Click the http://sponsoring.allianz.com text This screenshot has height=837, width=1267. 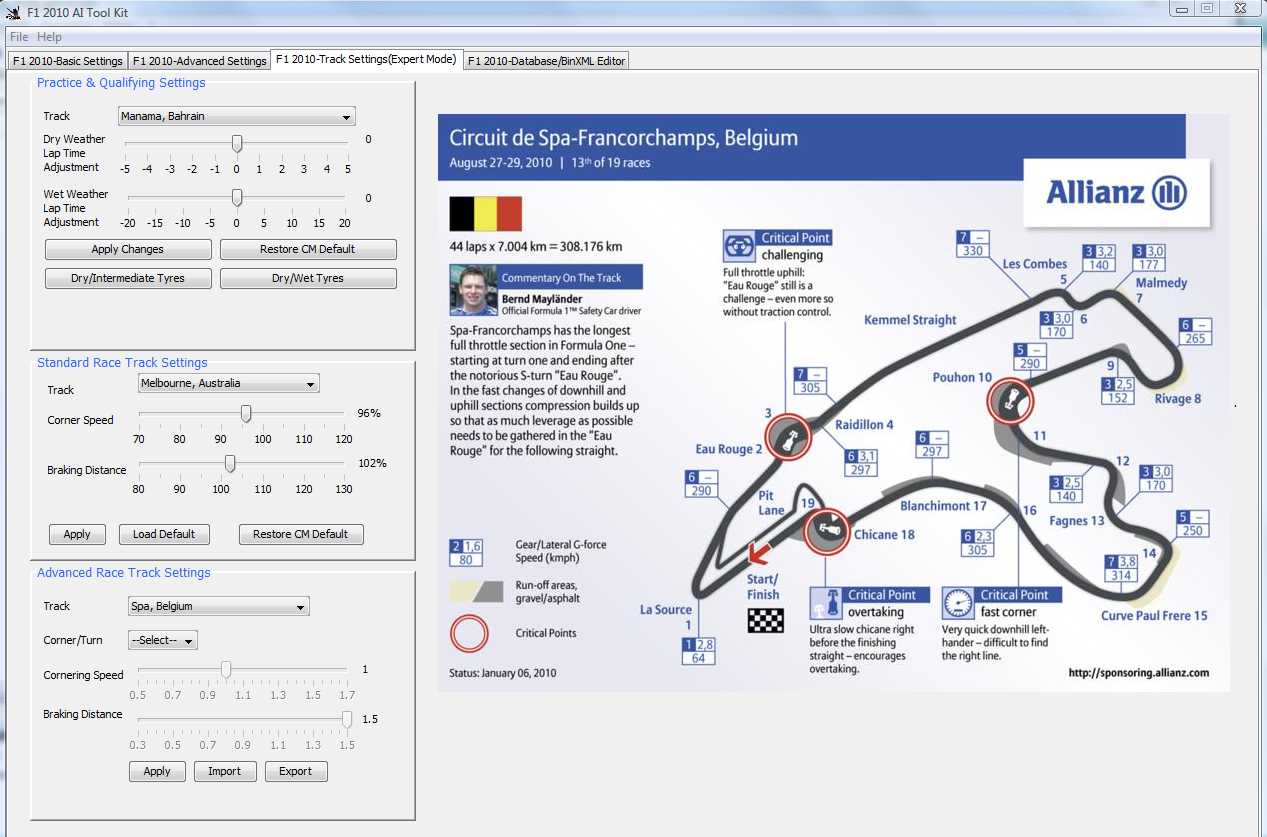click(1138, 673)
